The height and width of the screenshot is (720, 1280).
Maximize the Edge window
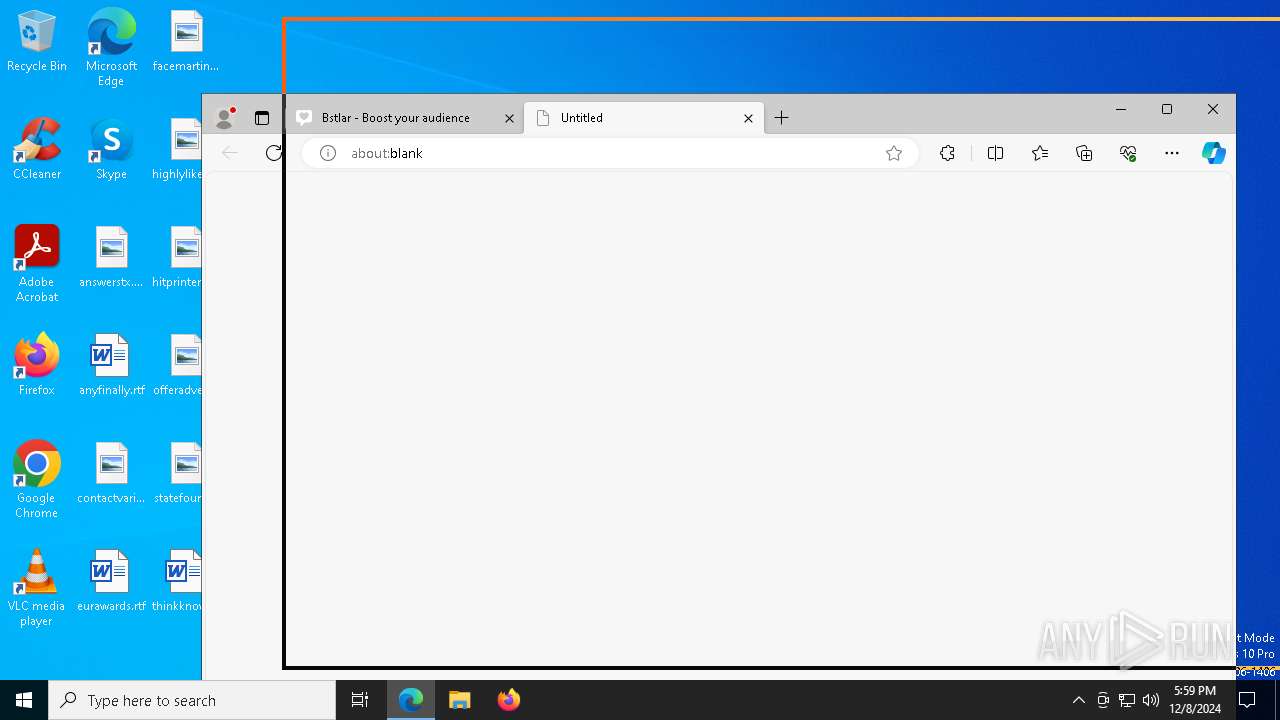click(x=1167, y=109)
